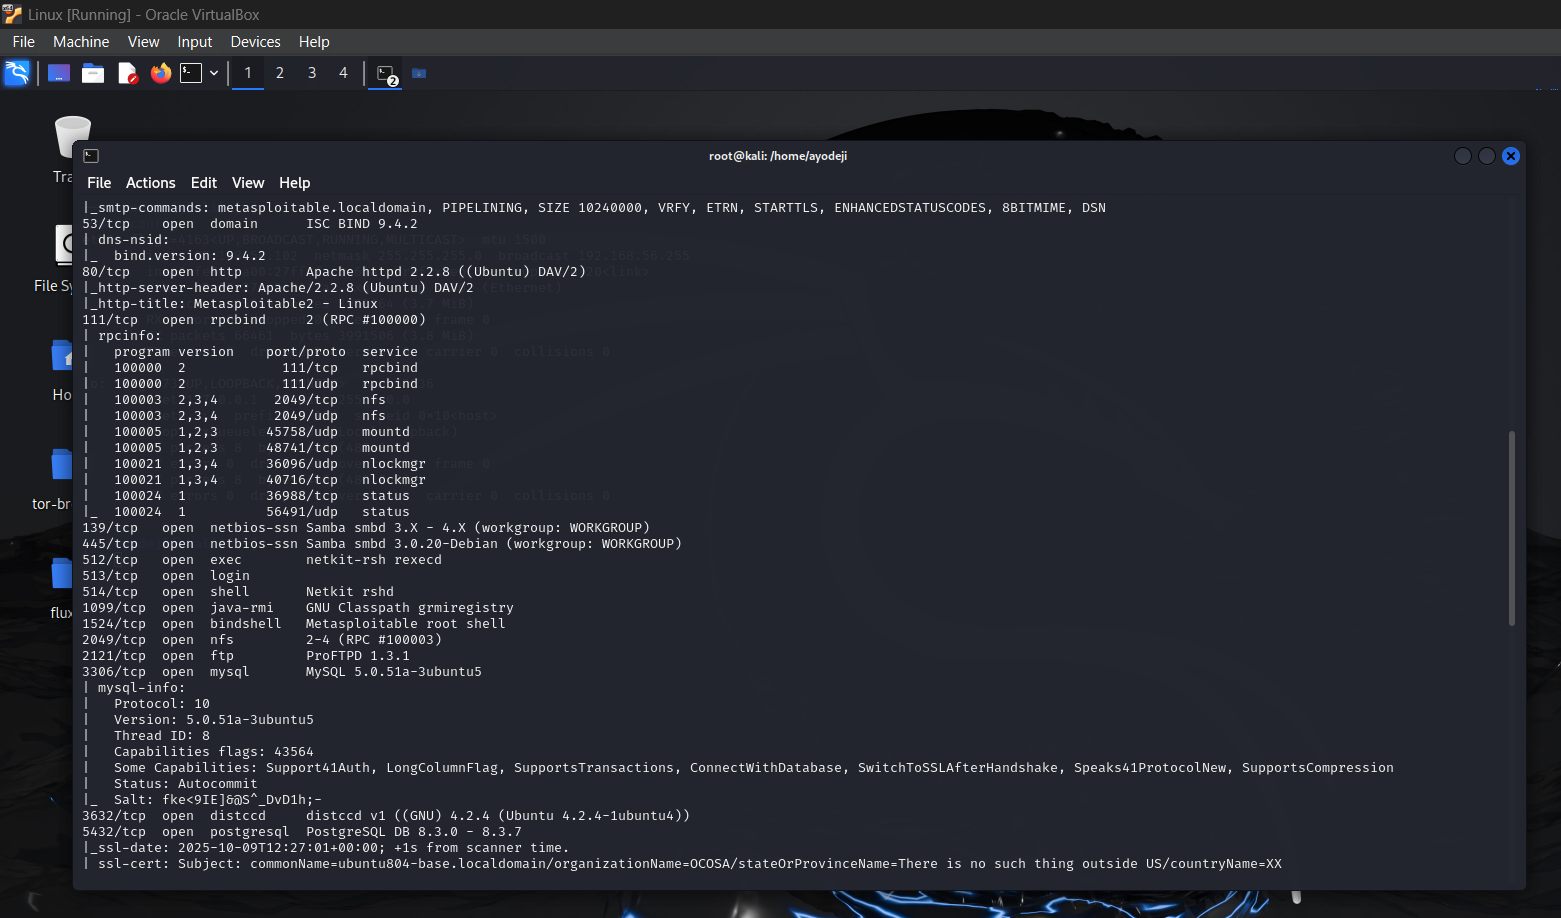Expand the terminal launcher dropdown arrow
Screen dimensions: 1561x918
(x=214, y=73)
